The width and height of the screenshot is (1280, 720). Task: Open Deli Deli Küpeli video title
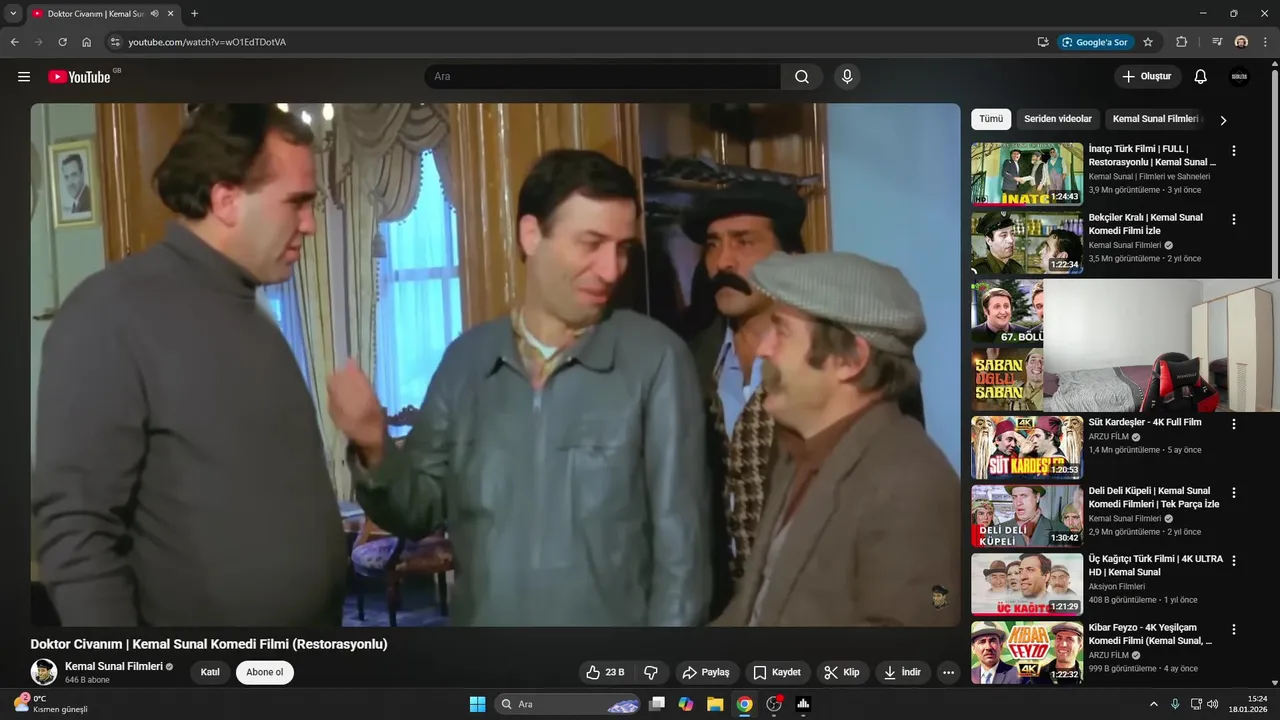click(x=1154, y=497)
